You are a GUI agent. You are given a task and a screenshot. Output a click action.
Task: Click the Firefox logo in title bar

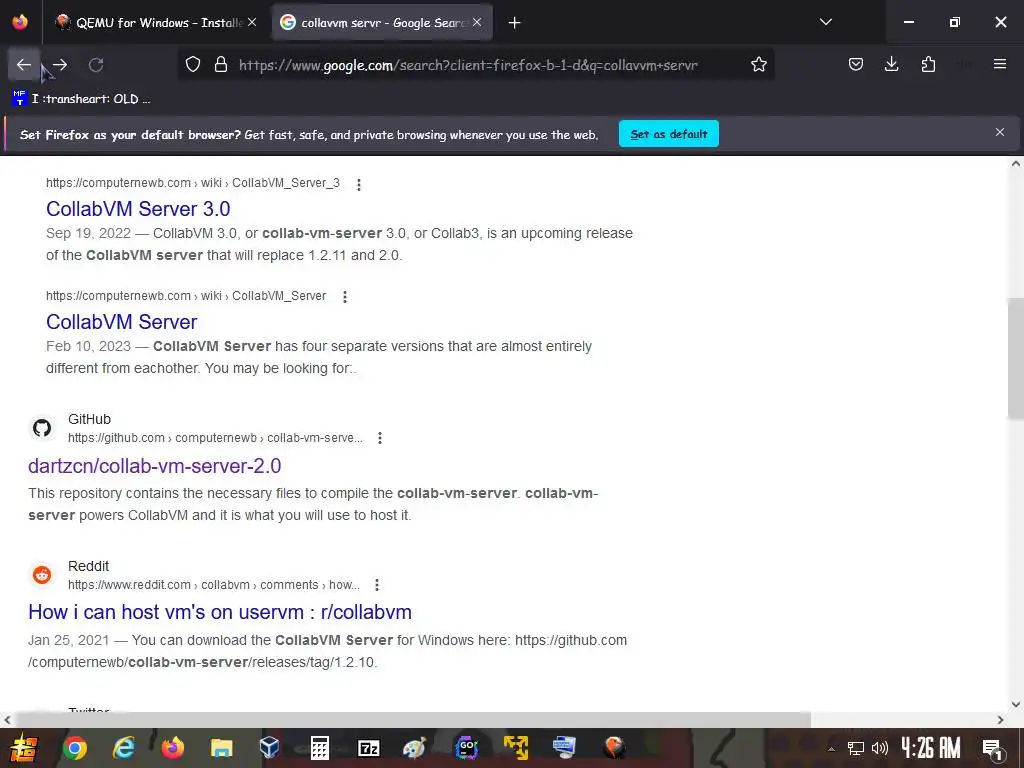tap(20, 22)
